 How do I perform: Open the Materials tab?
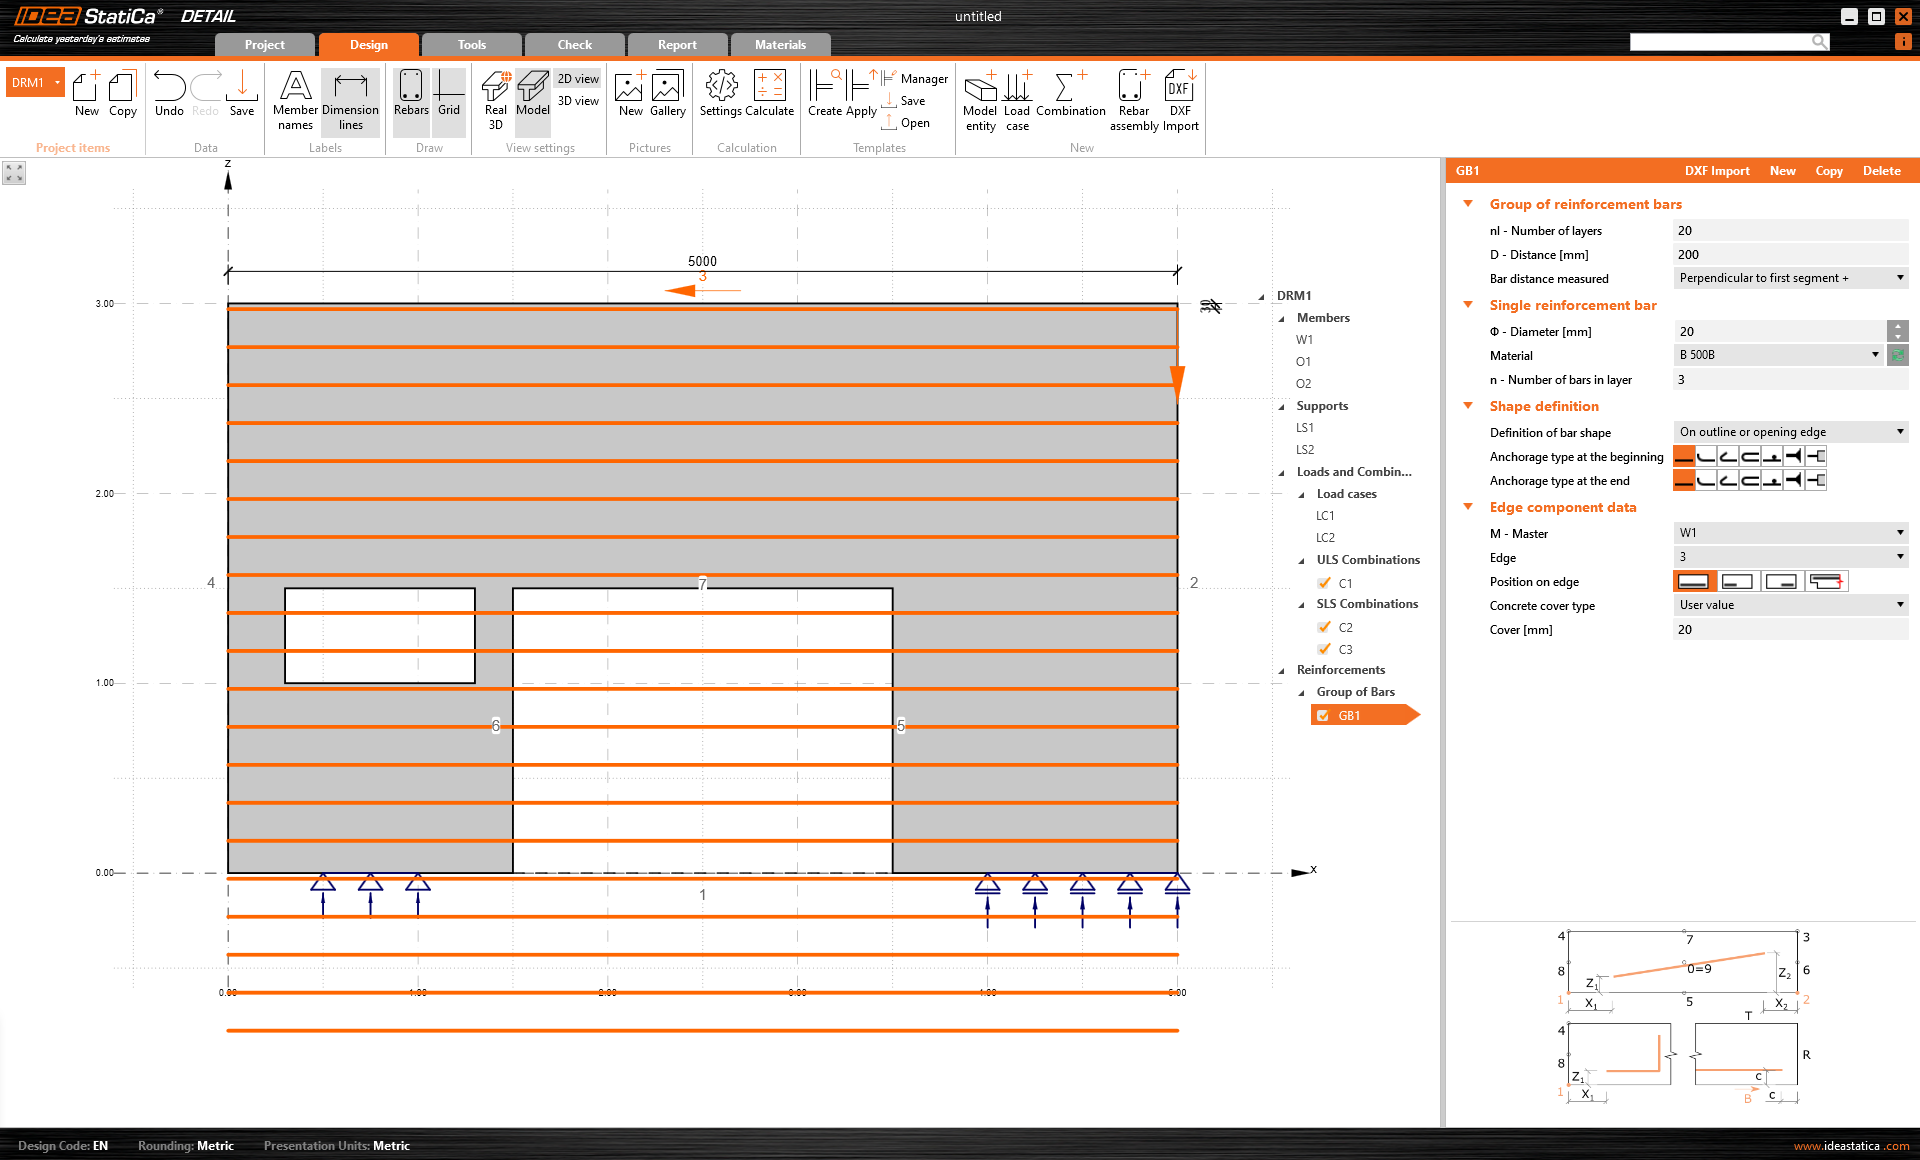(x=779, y=44)
